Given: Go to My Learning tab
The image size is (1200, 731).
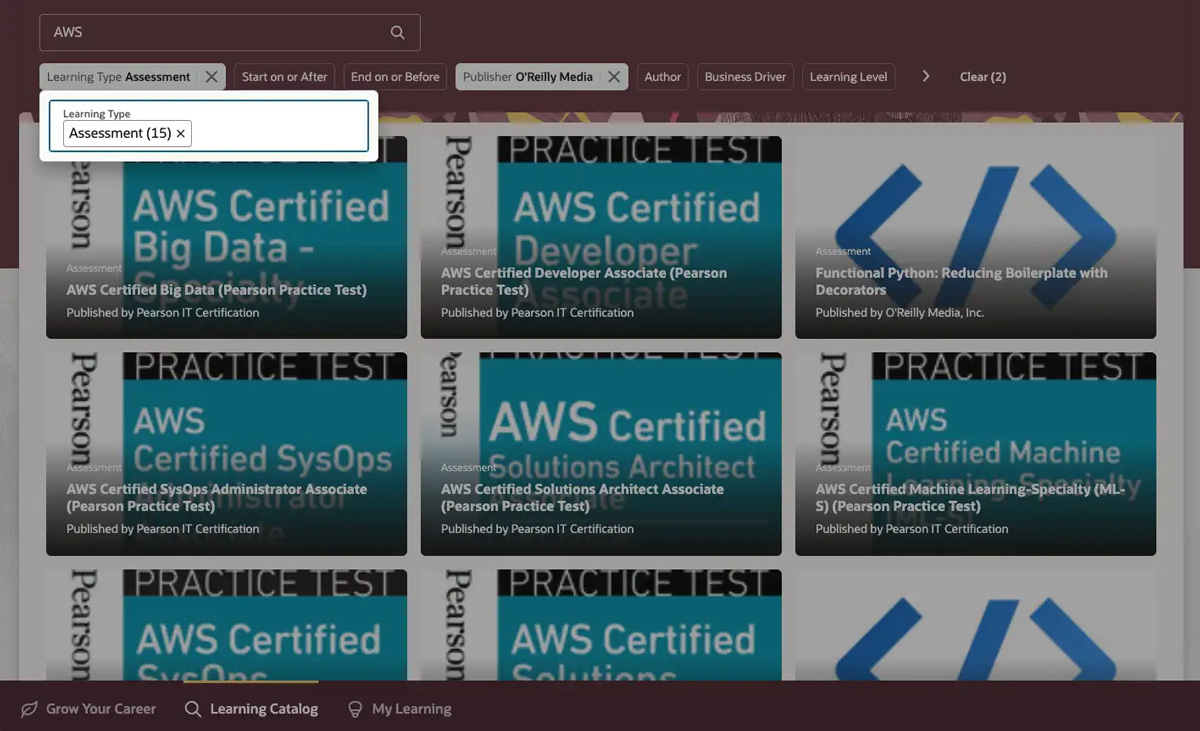Looking at the screenshot, I should tap(399, 709).
